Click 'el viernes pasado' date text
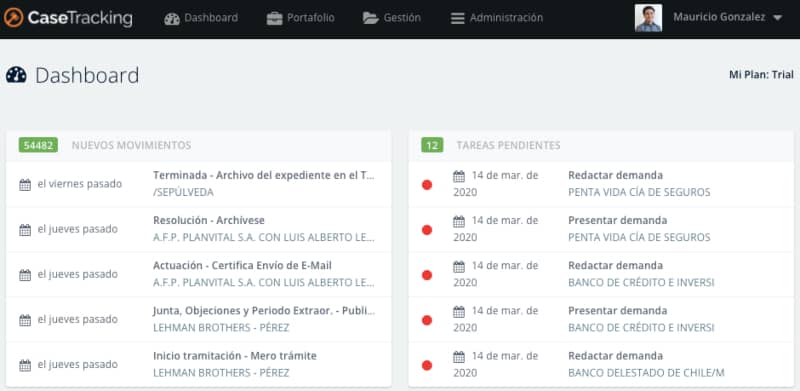Image resolution: width=800 pixels, height=391 pixels. tap(80, 184)
